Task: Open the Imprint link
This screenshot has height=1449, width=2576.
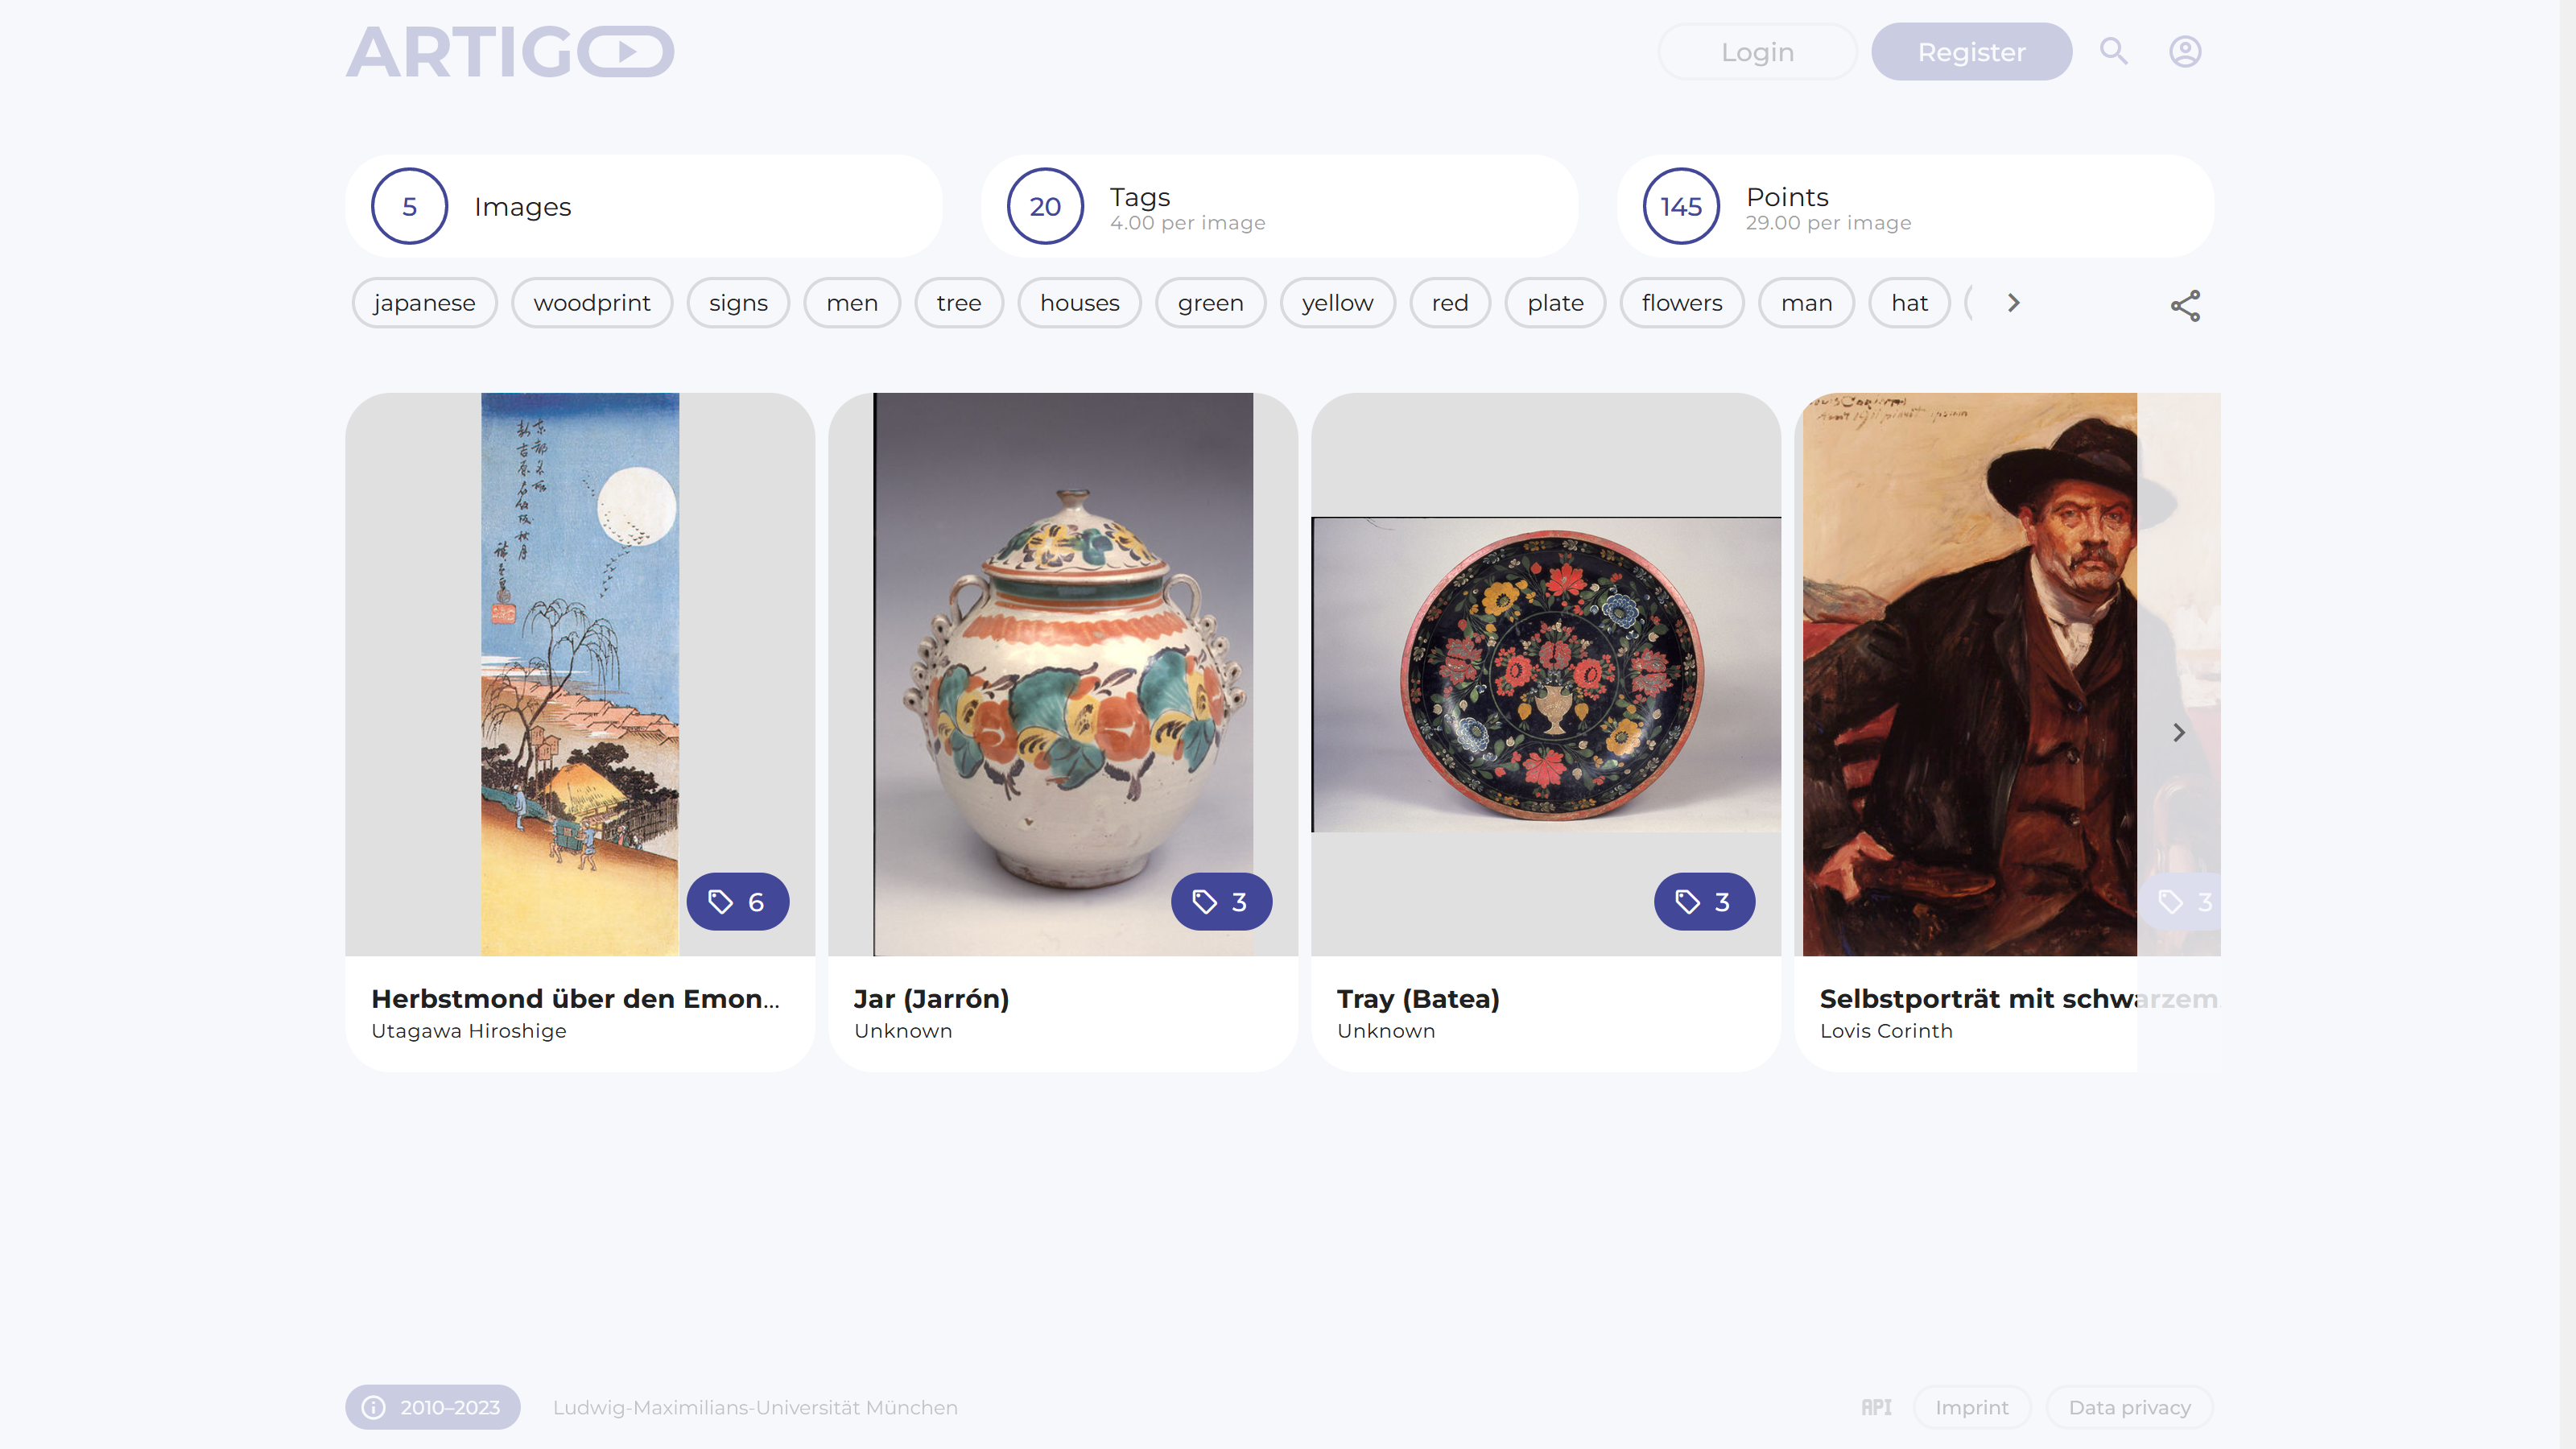Action: 1971,1407
